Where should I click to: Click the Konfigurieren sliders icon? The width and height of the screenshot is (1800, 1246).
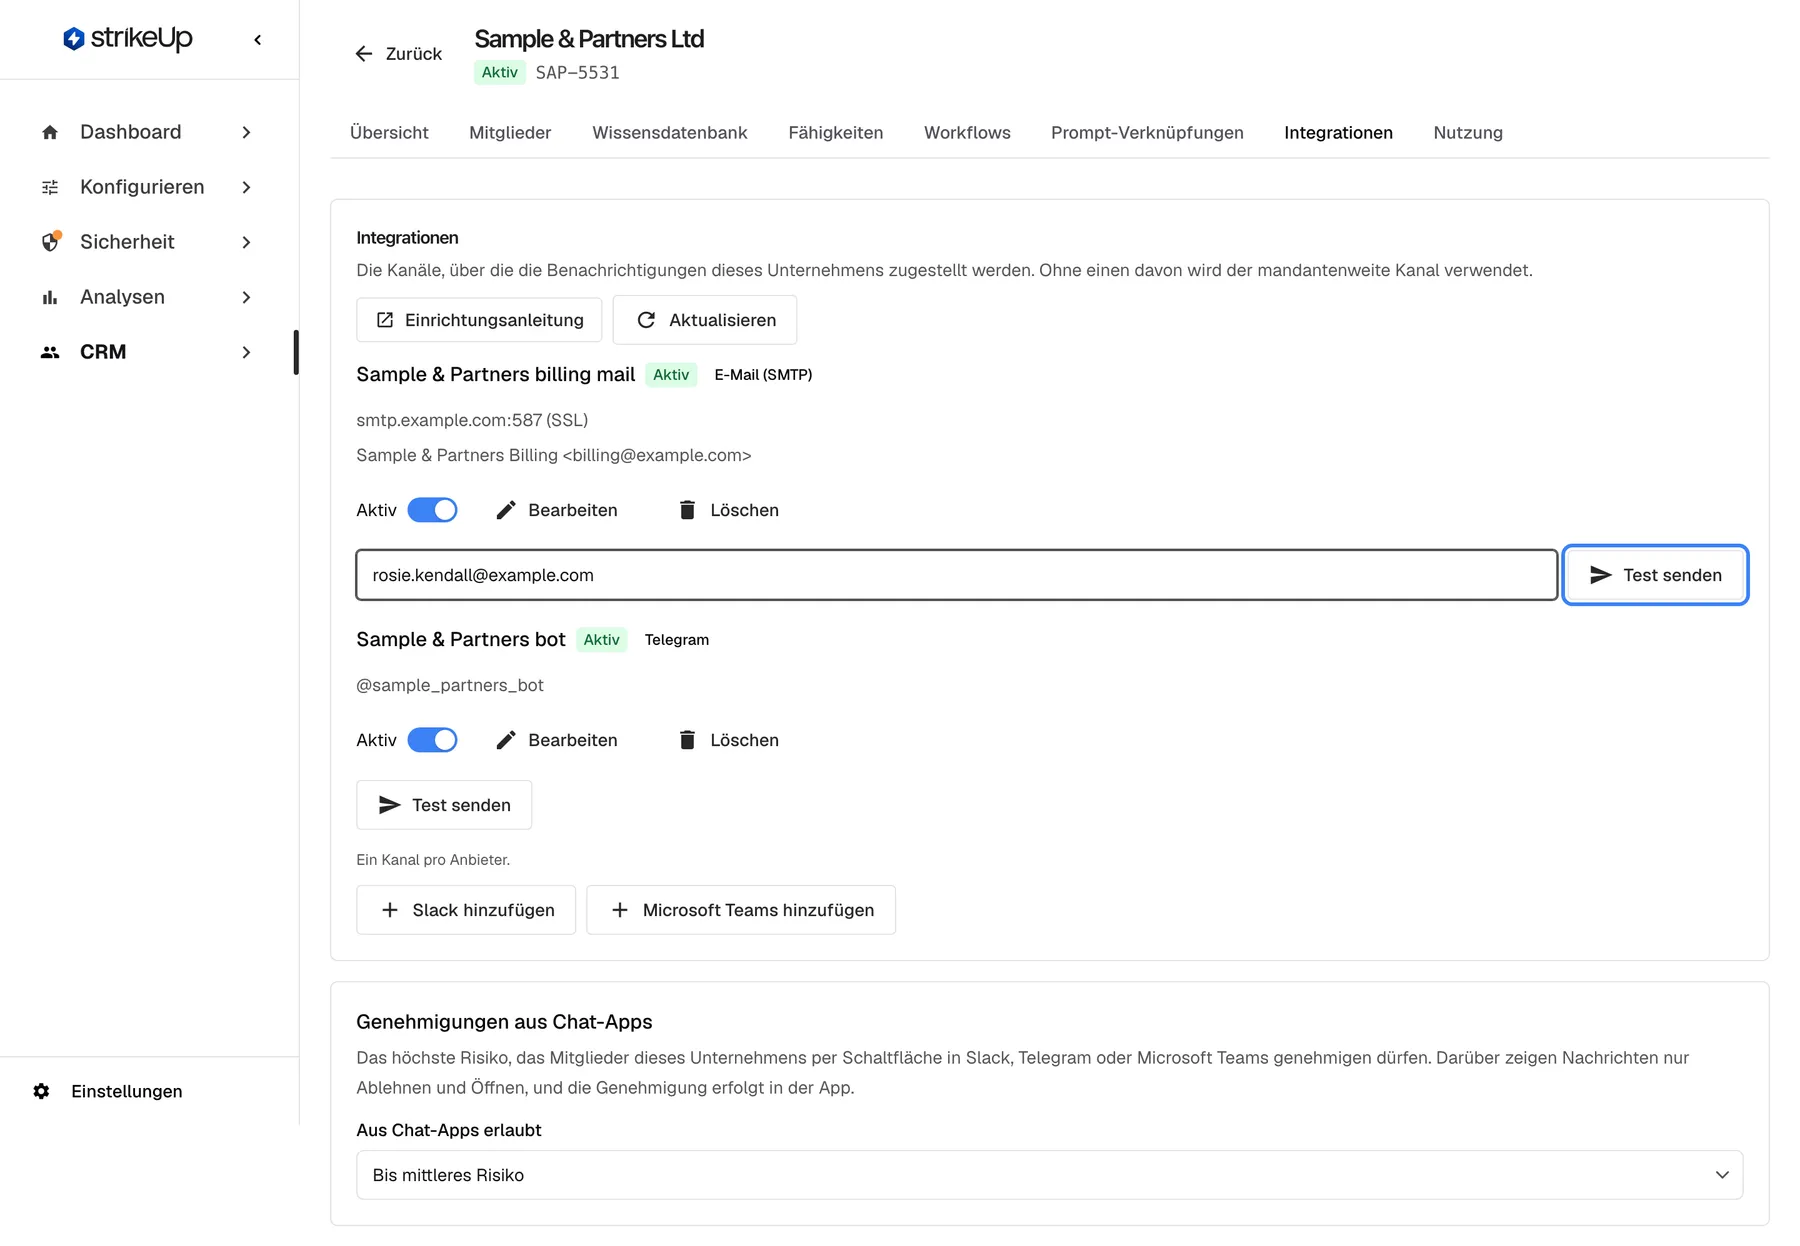pyautogui.click(x=50, y=187)
